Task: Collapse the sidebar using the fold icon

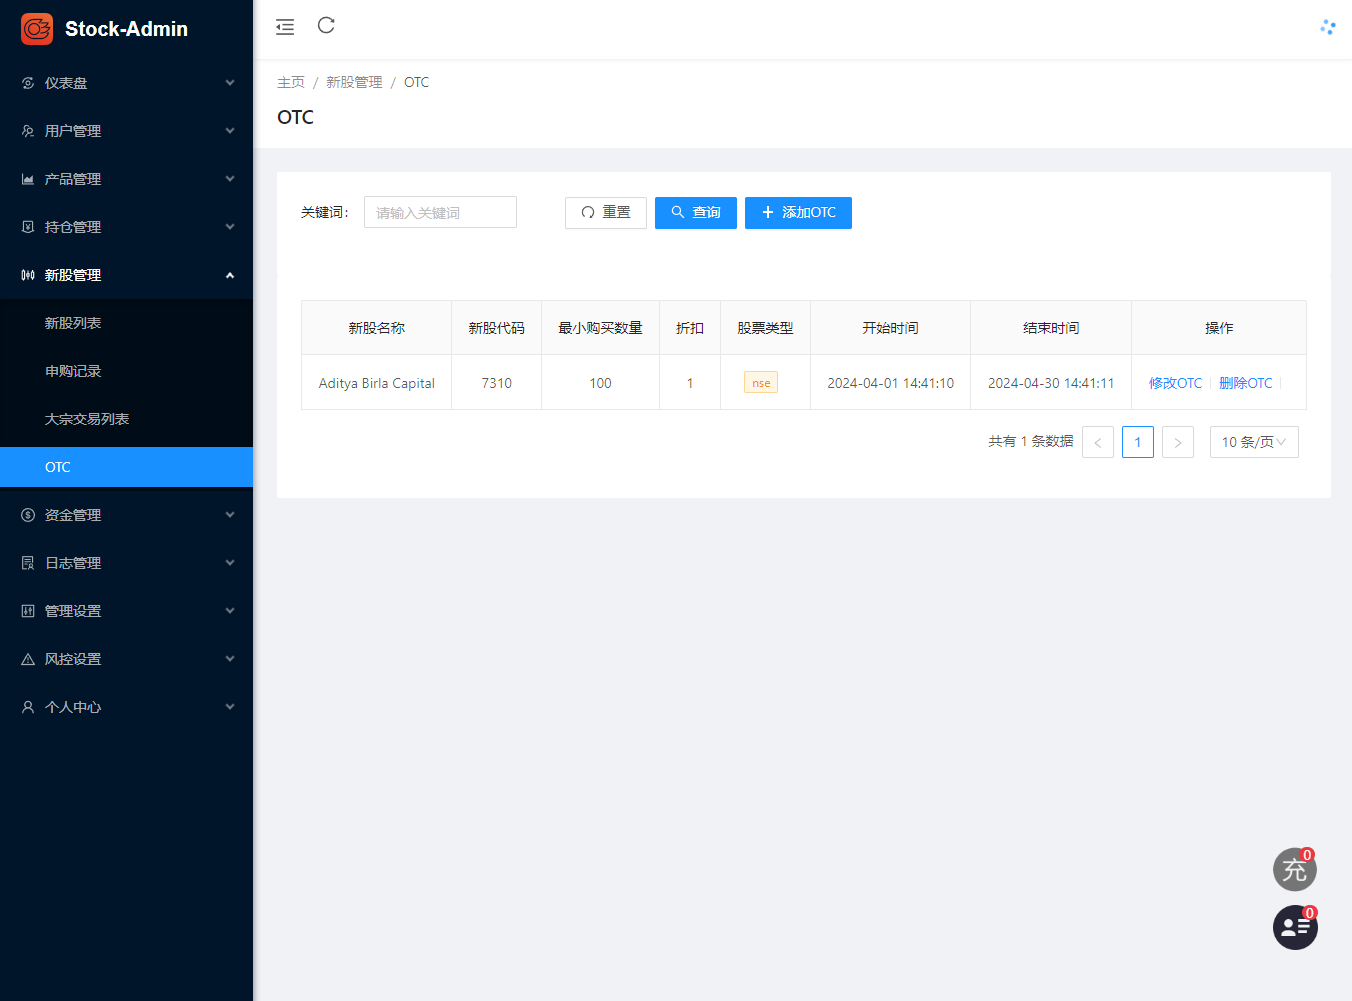Action: click(x=284, y=26)
